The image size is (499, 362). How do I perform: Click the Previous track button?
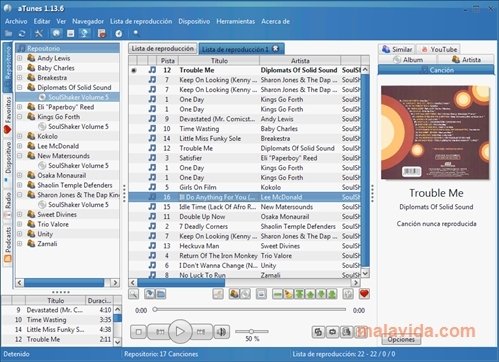160,332
